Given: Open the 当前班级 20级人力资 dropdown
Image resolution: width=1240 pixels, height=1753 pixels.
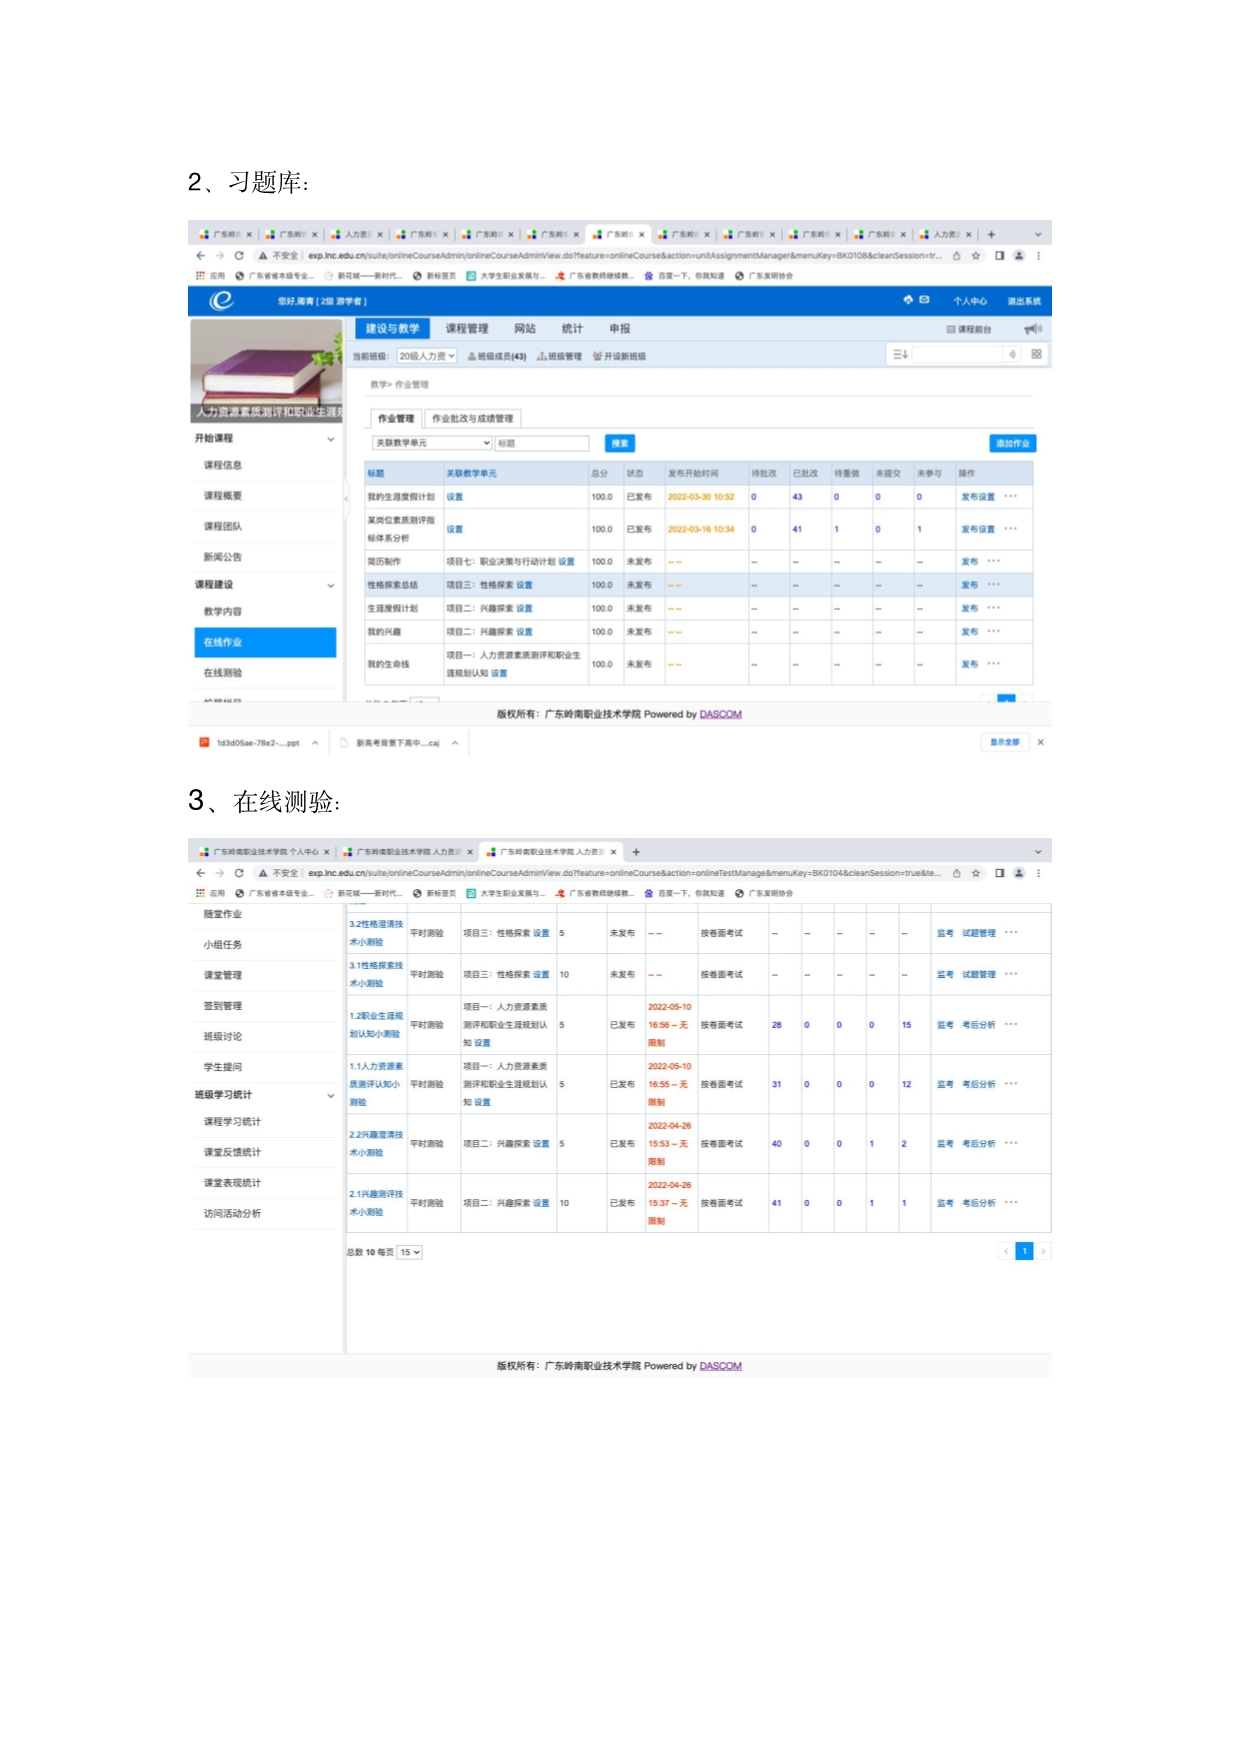Looking at the screenshot, I should click(x=427, y=356).
